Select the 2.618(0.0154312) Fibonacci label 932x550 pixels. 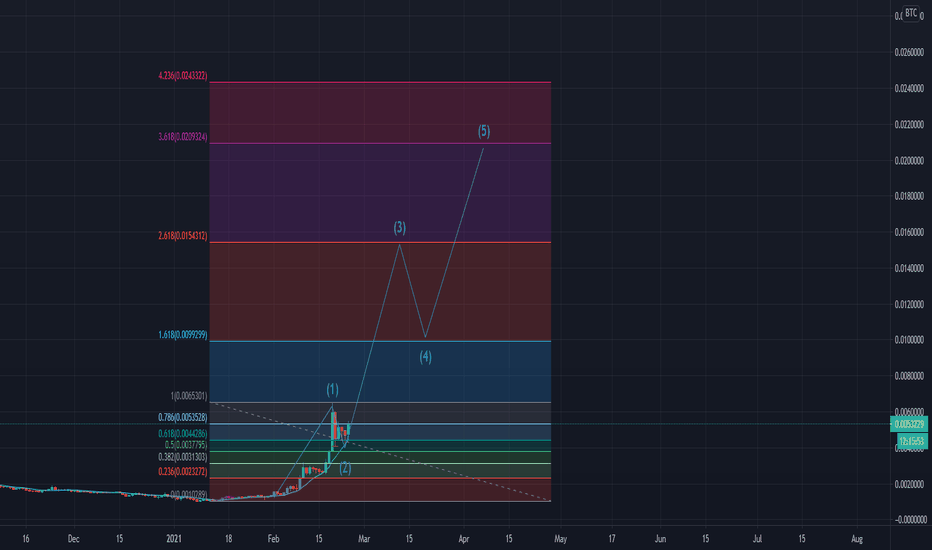tap(183, 236)
